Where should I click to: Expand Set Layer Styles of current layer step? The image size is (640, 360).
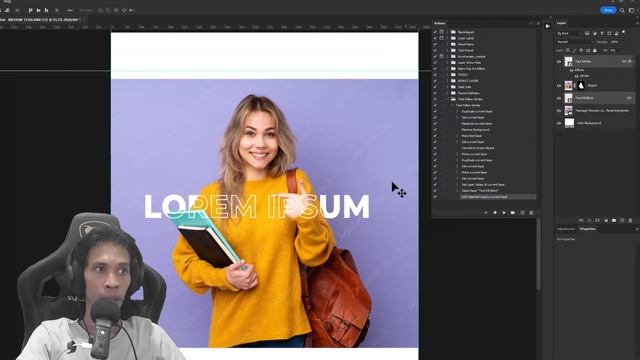(x=457, y=184)
